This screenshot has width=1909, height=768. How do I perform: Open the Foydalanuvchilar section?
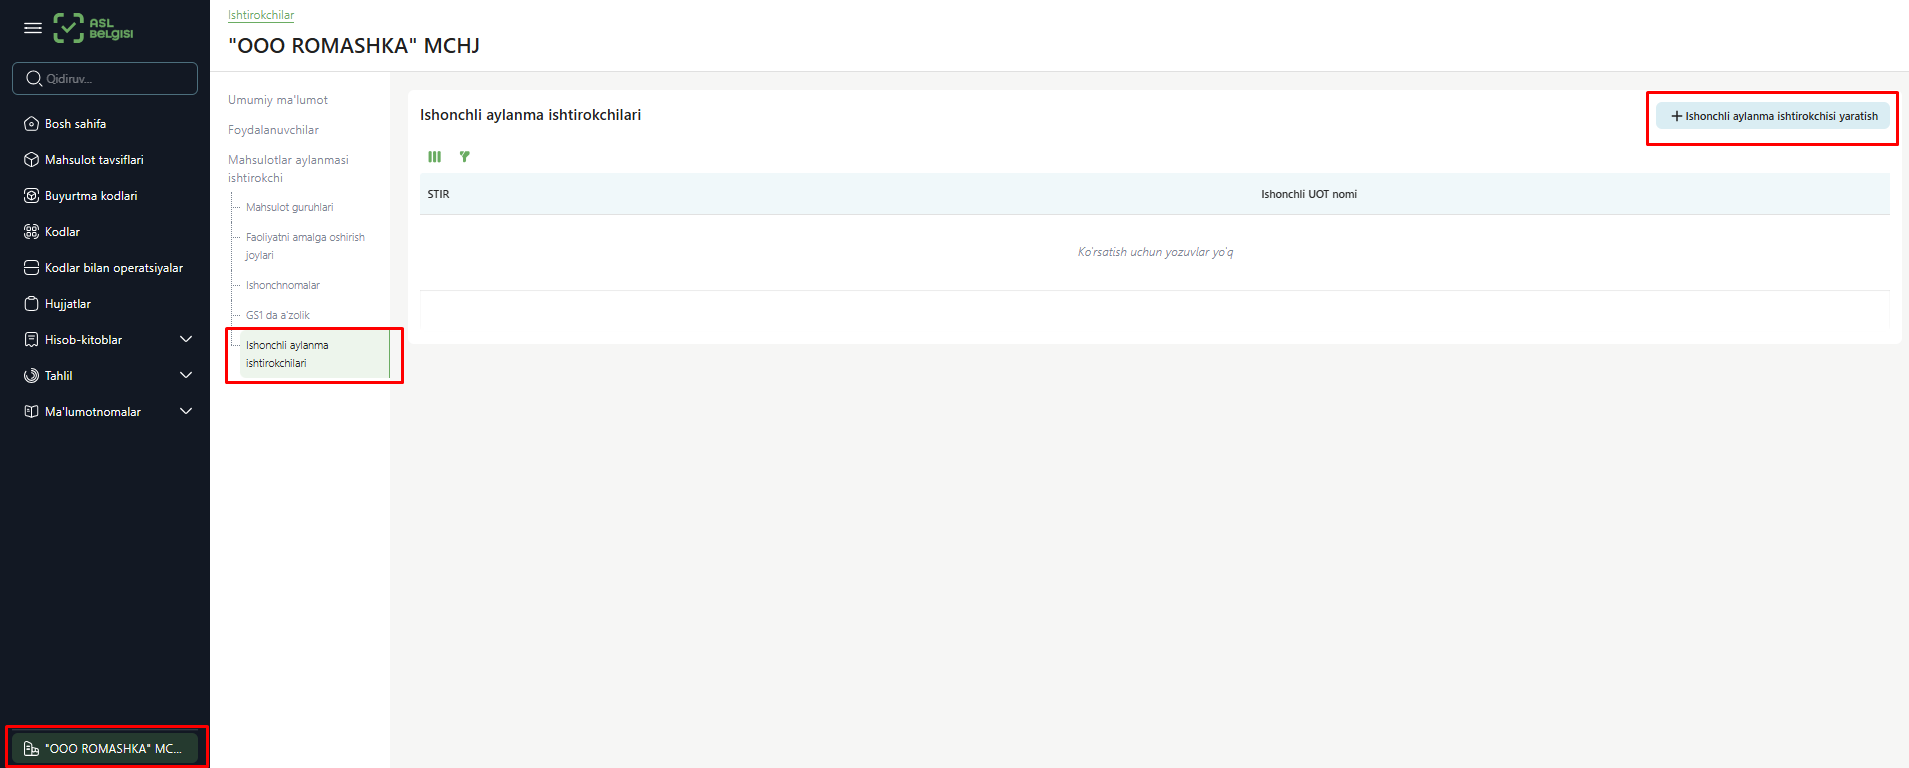click(x=273, y=130)
